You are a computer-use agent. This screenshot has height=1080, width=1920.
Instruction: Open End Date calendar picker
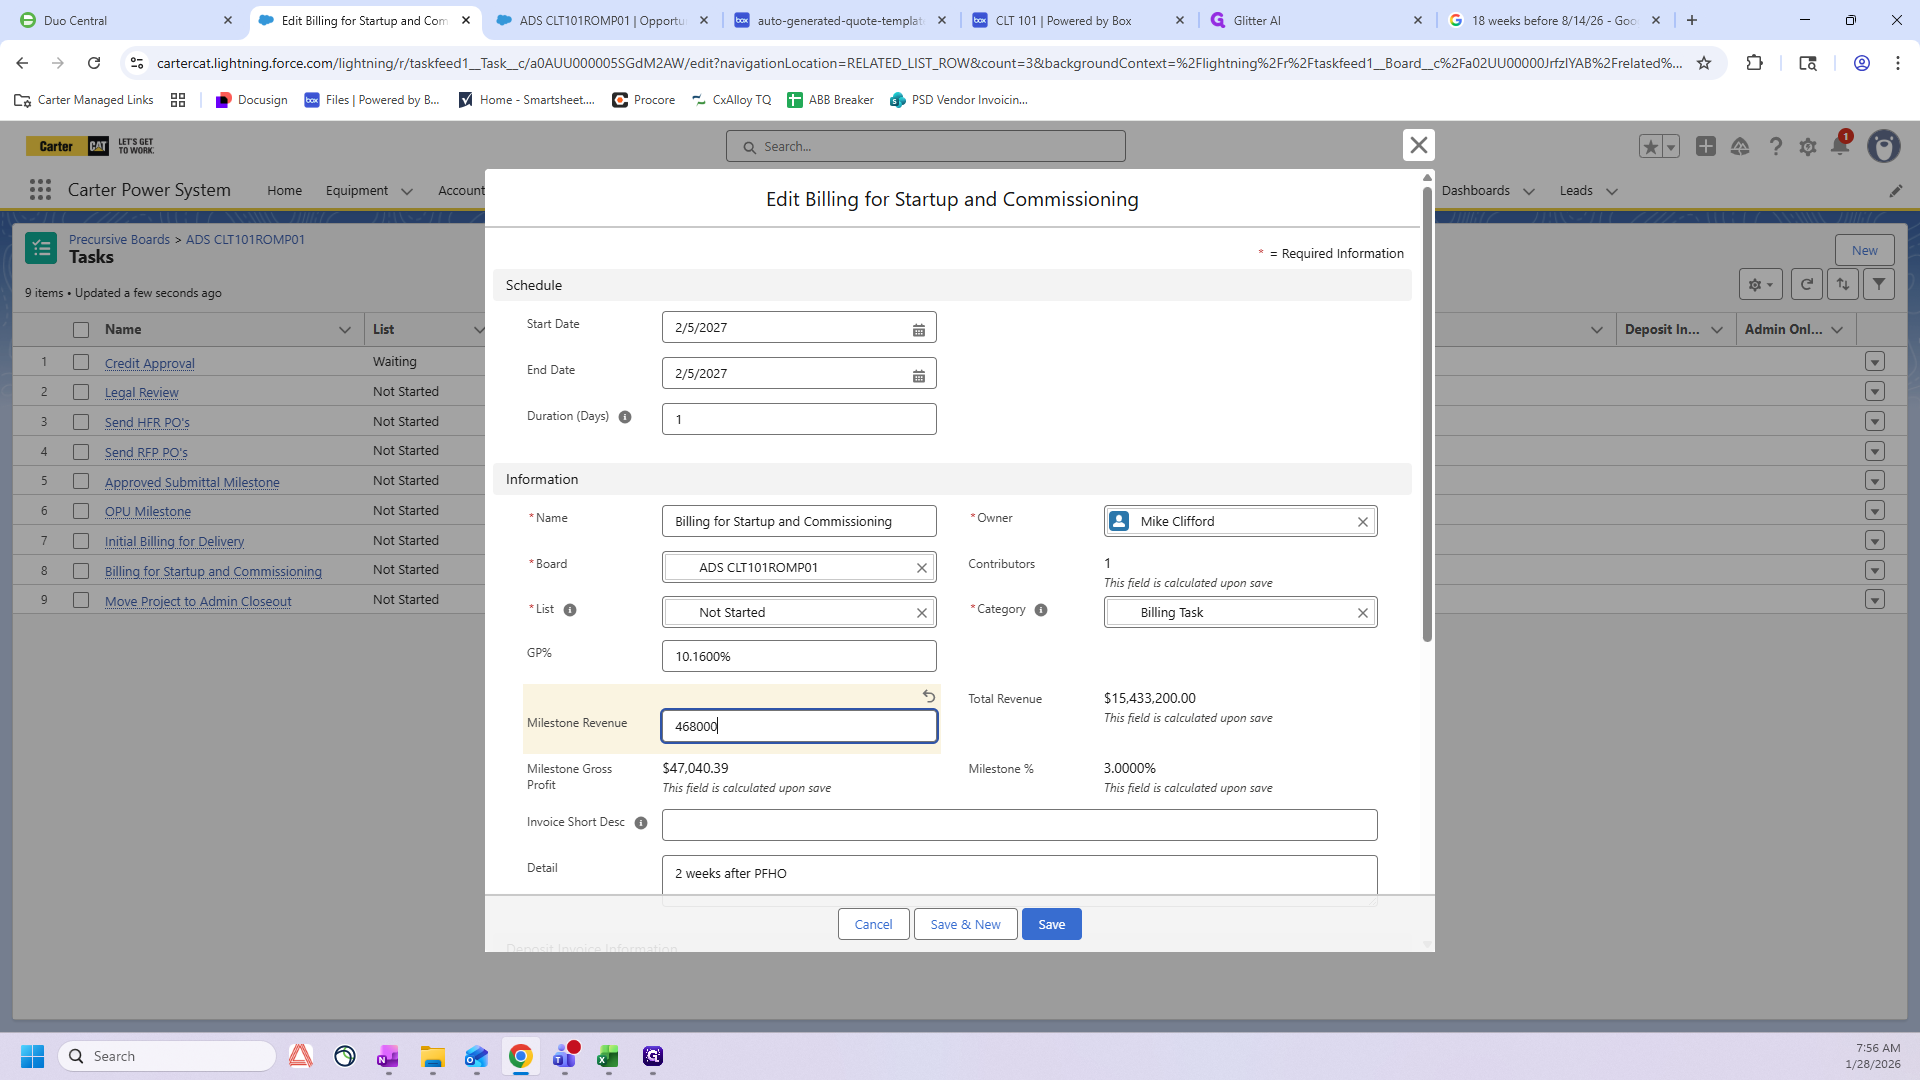tap(918, 375)
